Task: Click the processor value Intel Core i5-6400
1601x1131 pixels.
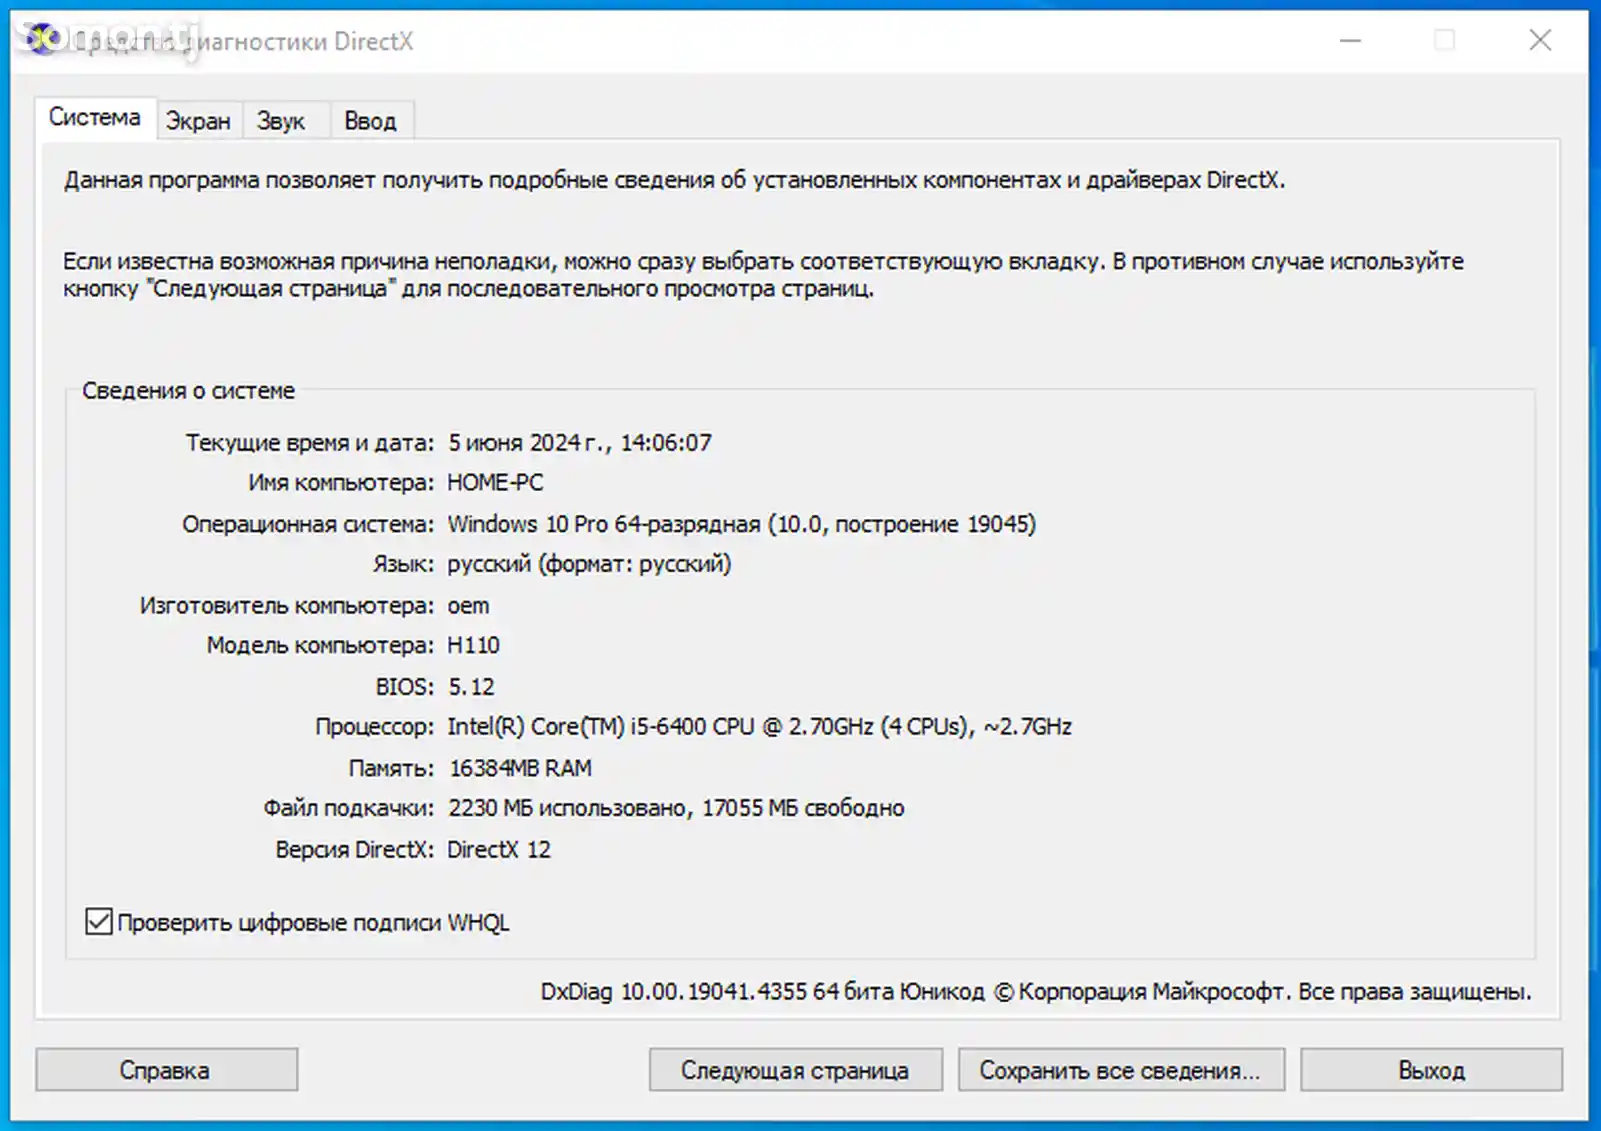Action: (x=759, y=727)
